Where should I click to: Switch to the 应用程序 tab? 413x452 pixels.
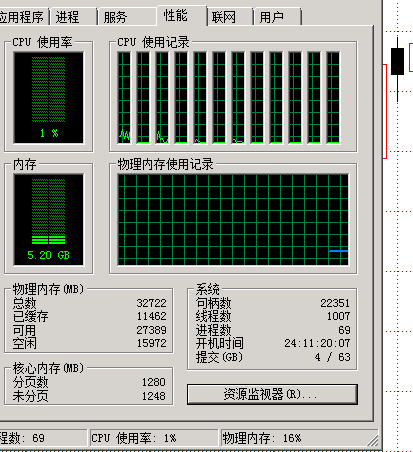[x=23, y=17]
